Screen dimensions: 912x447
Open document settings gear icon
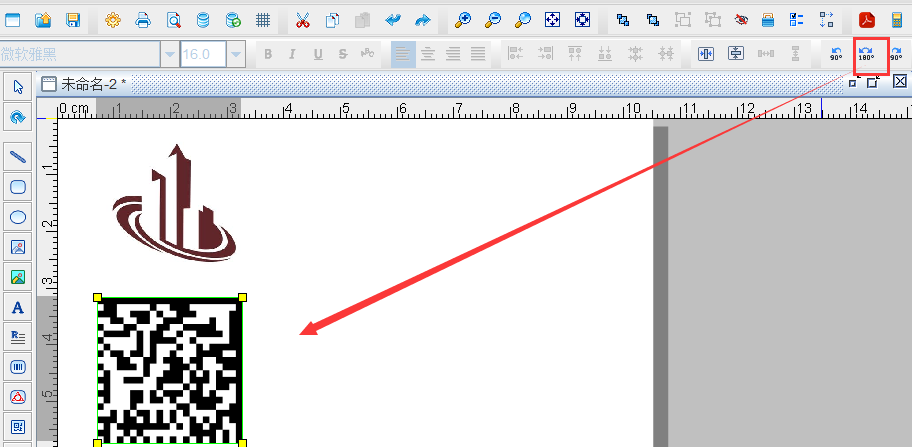click(112, 19)
